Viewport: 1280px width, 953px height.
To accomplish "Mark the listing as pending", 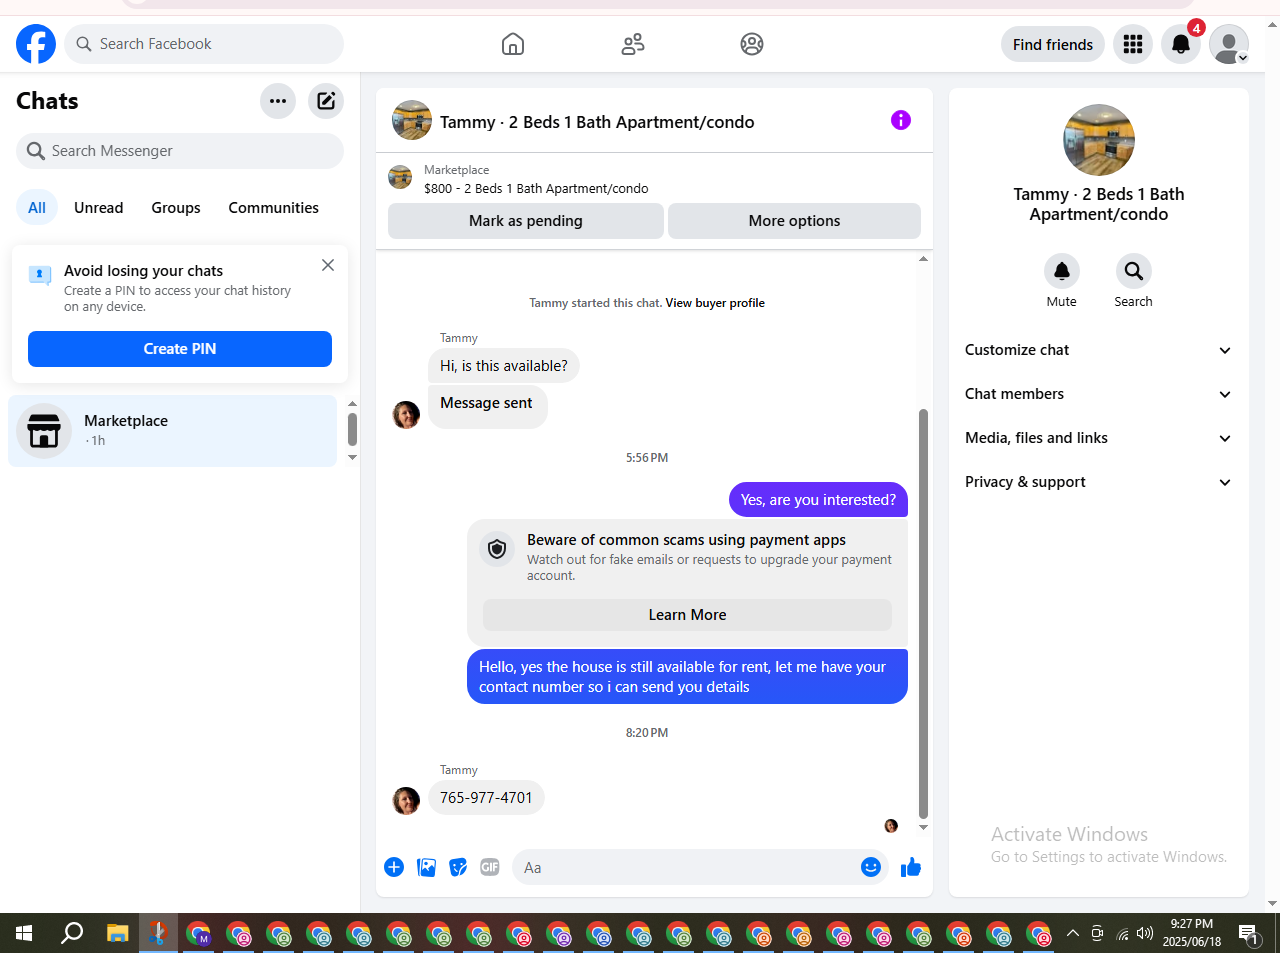I will (x=526, y=221).
